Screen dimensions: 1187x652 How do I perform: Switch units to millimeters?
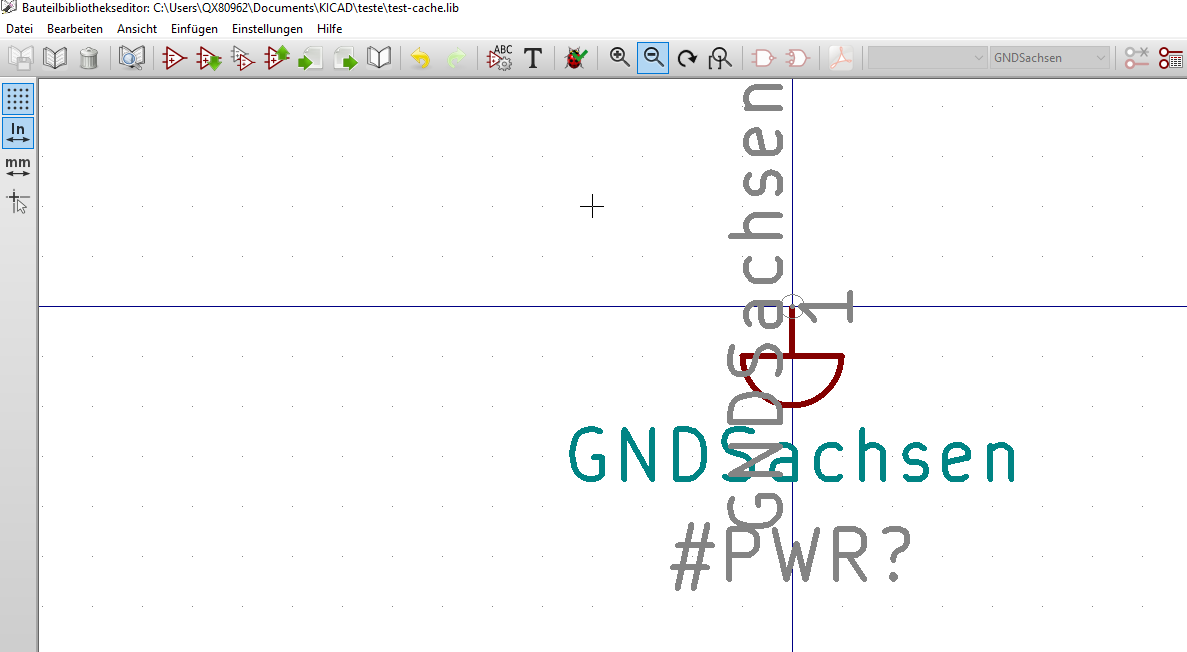(x=17, y=167)
